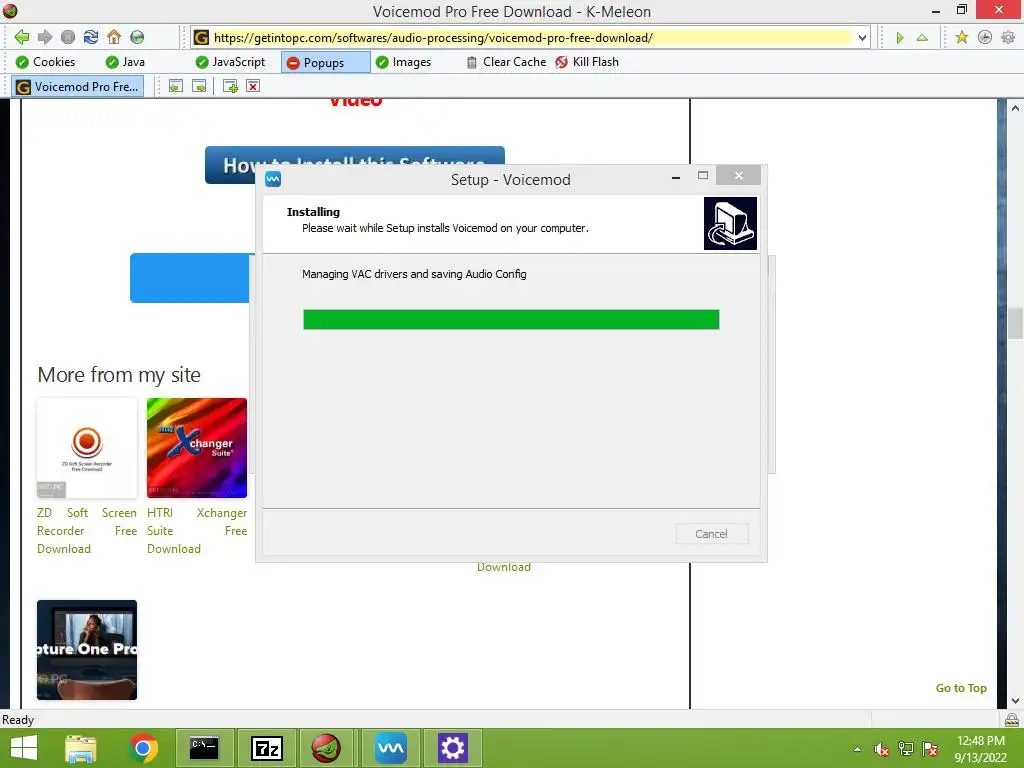Open Action Center flag tray icon
The width and height of the screenshot is (1024, 768).
pos(930,749)
